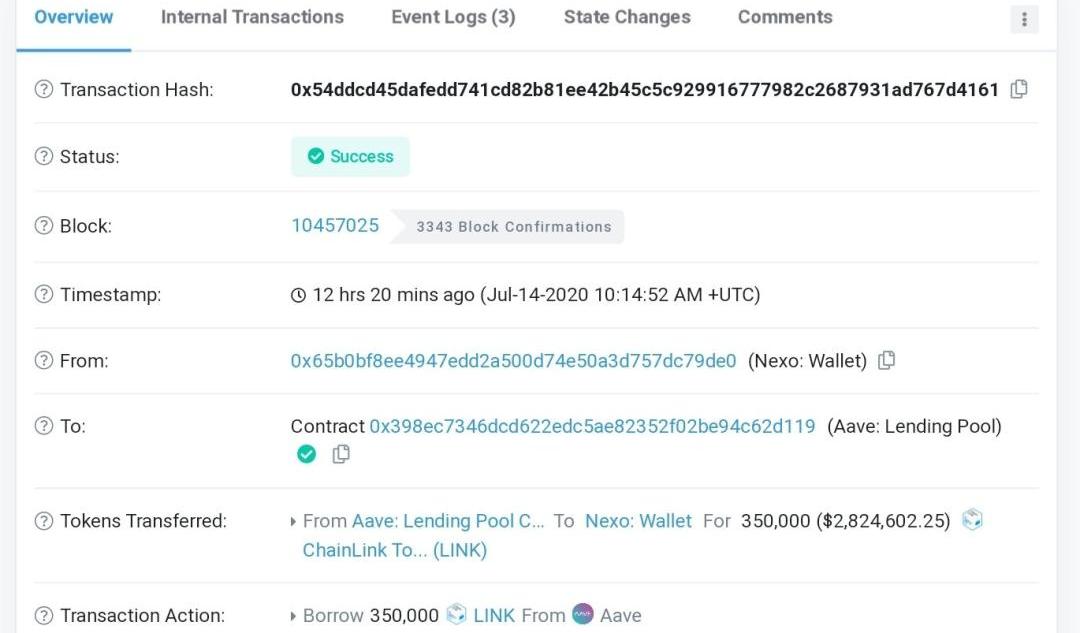Switch to the Internal Transactions tab
The image size is (1080, 633).
click(252, 17)
